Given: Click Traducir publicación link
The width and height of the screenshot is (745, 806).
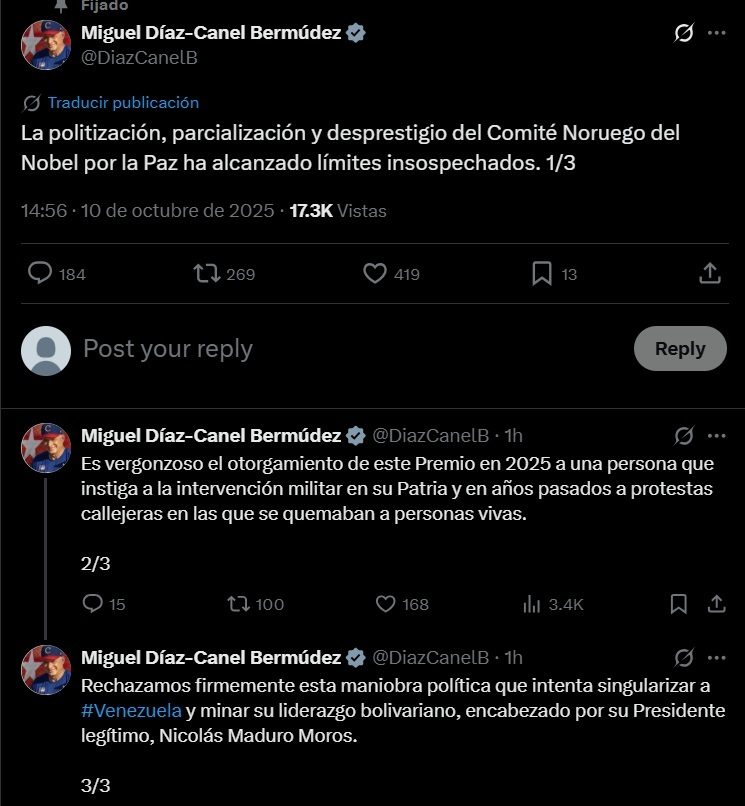Looking at the screenshot, I should point(123,102).
